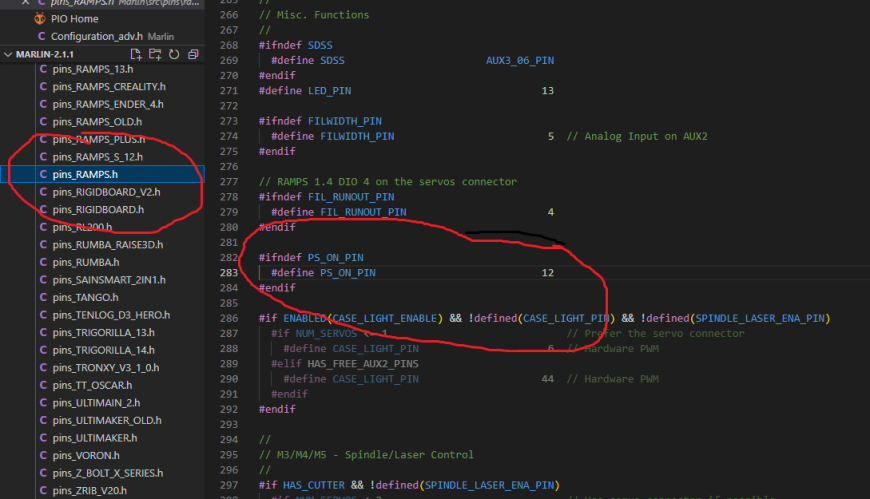
Task: Open Configuration_adv.h from open editors
Action: 98,36
